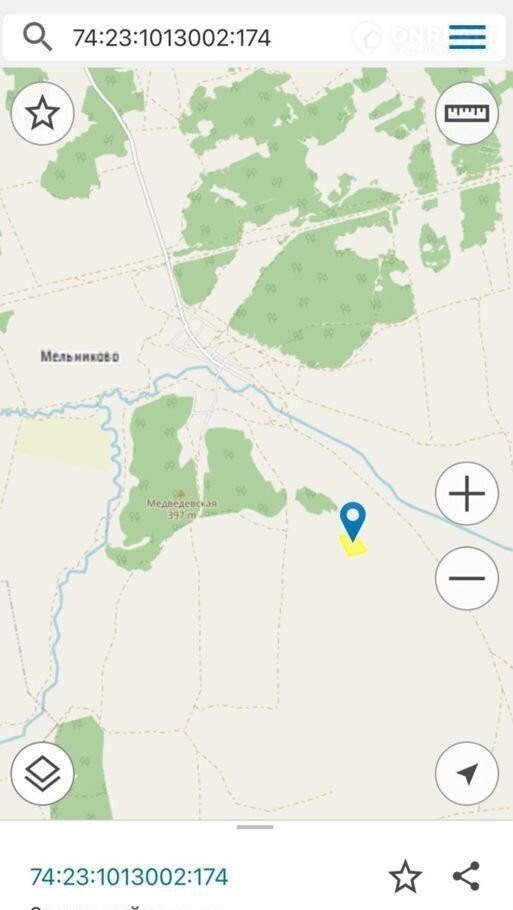Tap the Мельниково village label
Viewport: 513px width, 910px height.
(80, 356)
